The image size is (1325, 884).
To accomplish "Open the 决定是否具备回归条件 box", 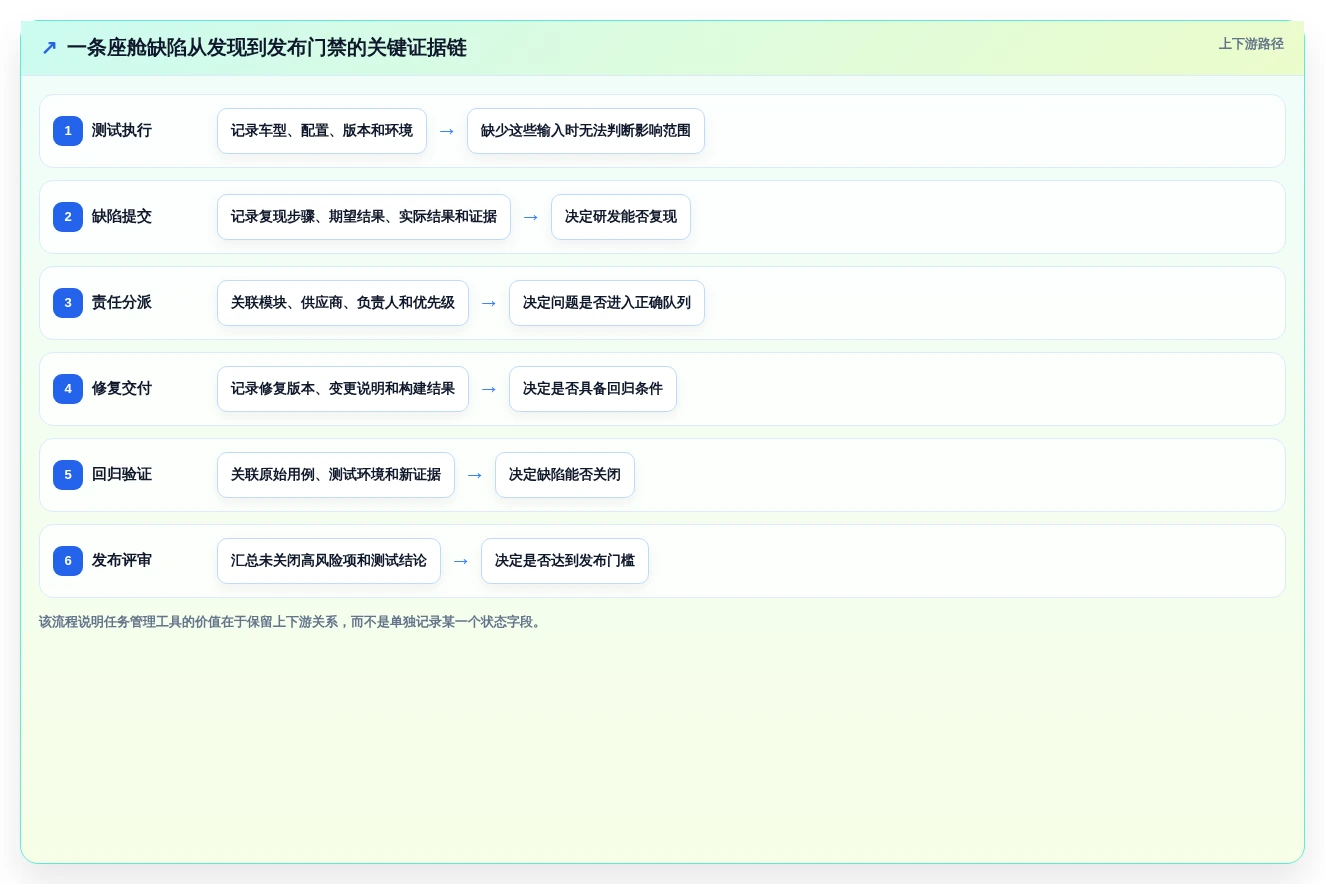I will pos(593,389).
